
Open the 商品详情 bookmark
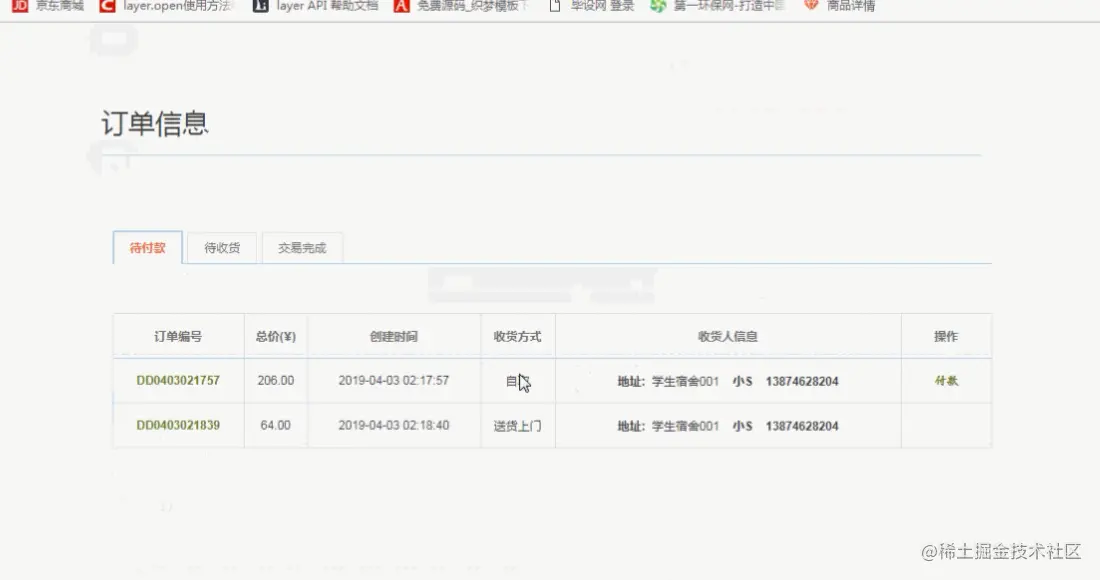(840, 6)
